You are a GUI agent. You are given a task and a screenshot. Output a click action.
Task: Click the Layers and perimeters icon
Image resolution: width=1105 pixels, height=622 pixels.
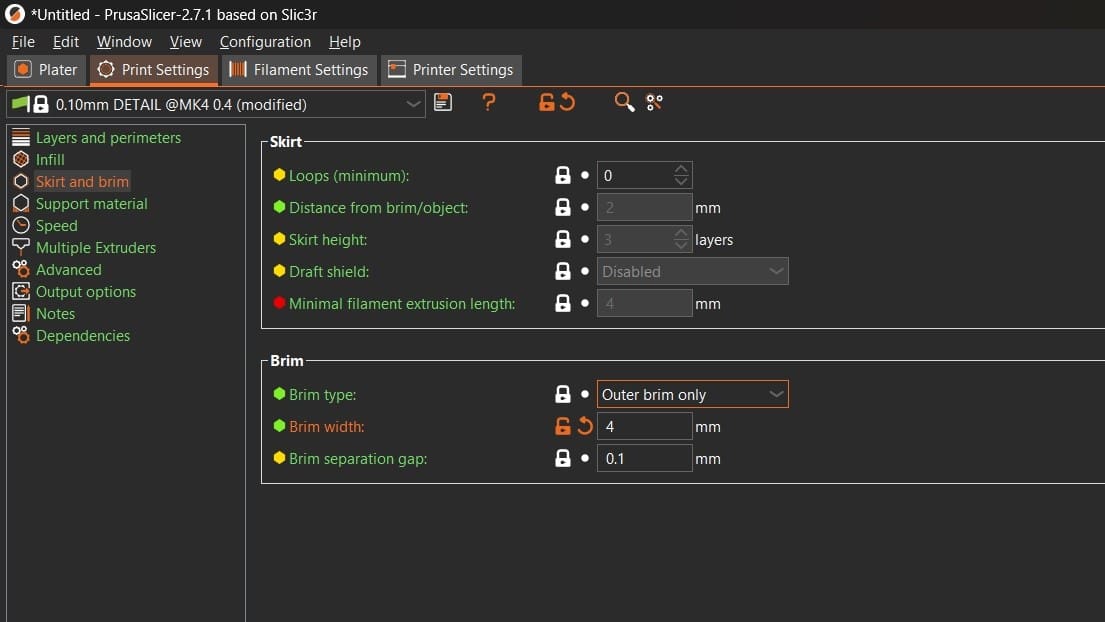click(x=21, y=137)
